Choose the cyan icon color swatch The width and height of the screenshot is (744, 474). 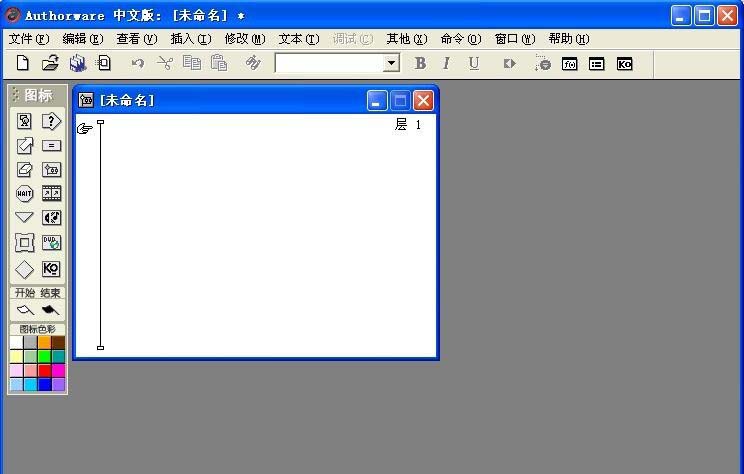tap(30, 384)
